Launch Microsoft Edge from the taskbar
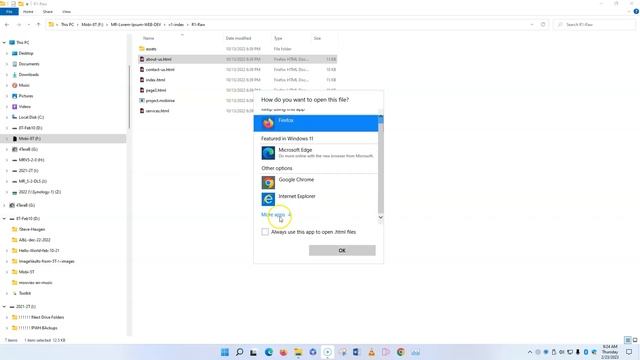 coord(269,352)
